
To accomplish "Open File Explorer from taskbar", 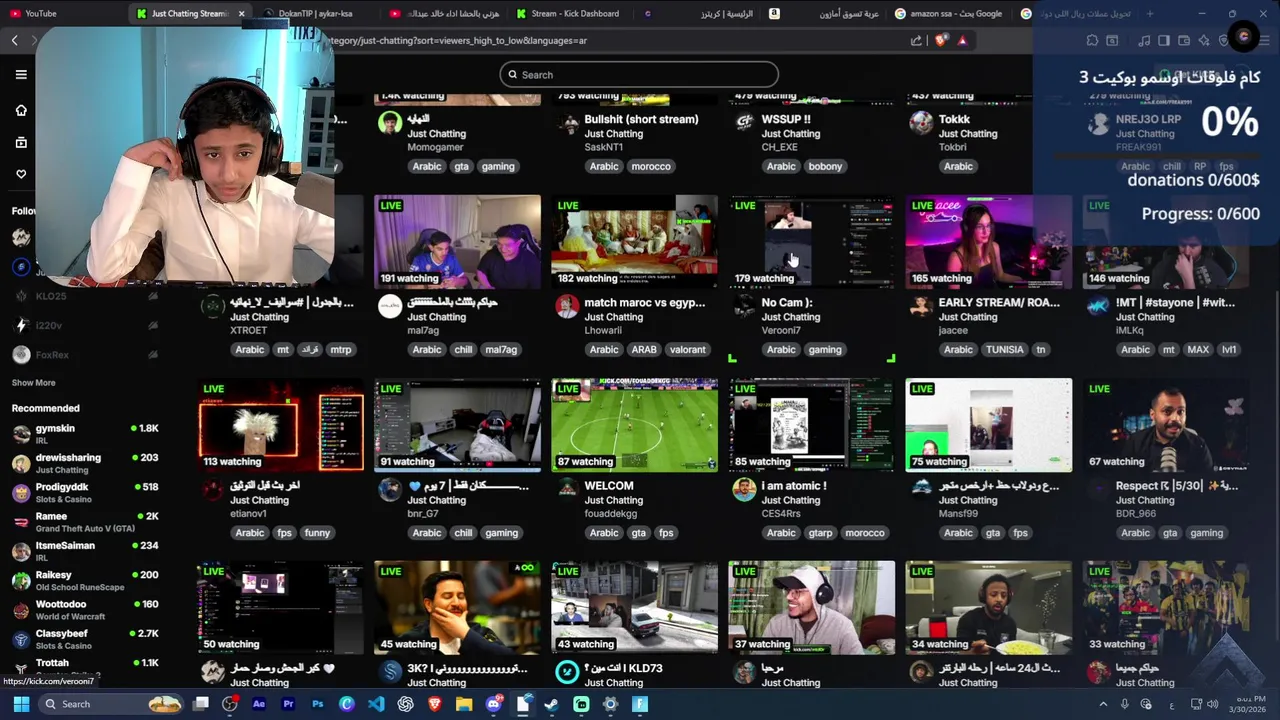I will point(464,704).
